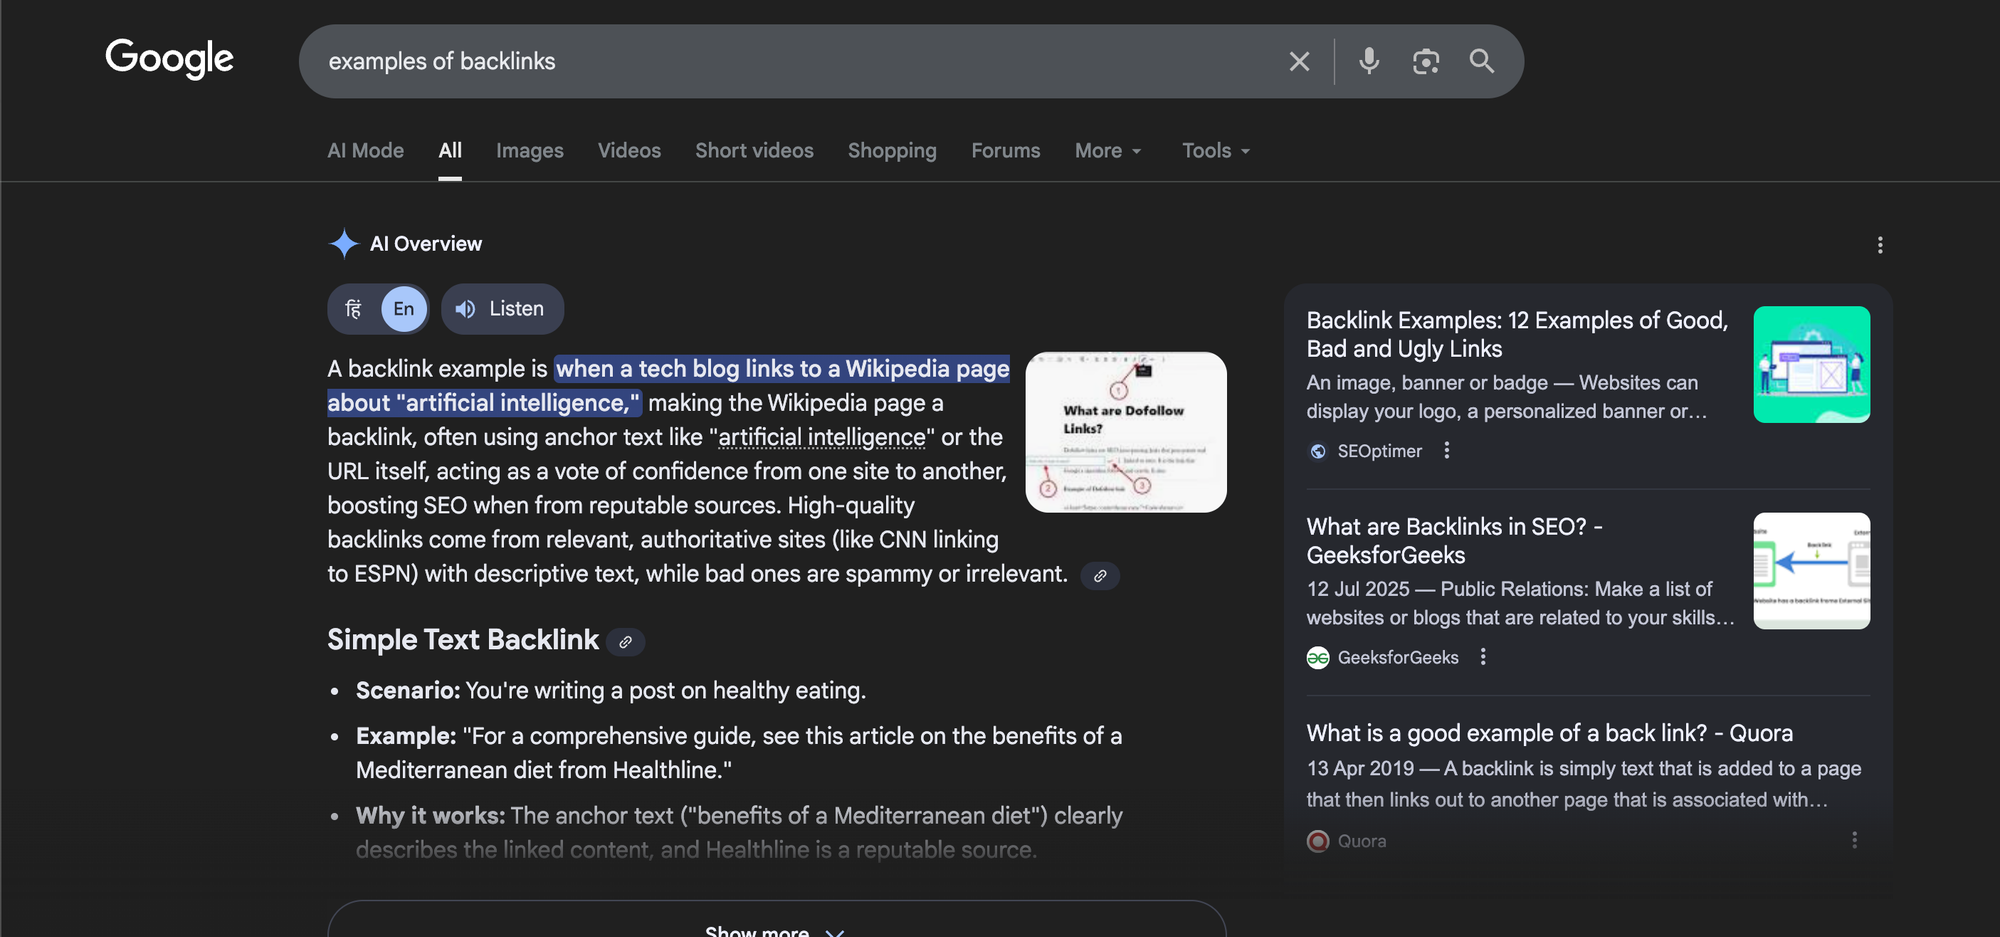Viewport: 2000px width, 937px height.
Task: Open the three-dot menu on the SEOptimer result
Action: 1446,451
